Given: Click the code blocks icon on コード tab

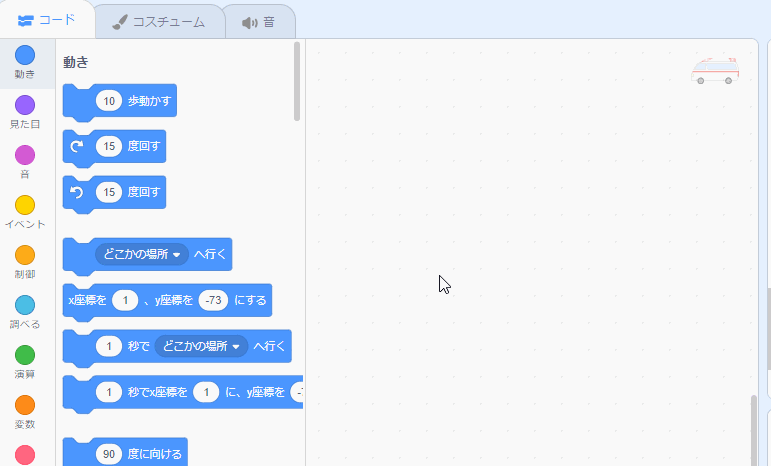Looking at the screenshot, I should click(26, 20).
